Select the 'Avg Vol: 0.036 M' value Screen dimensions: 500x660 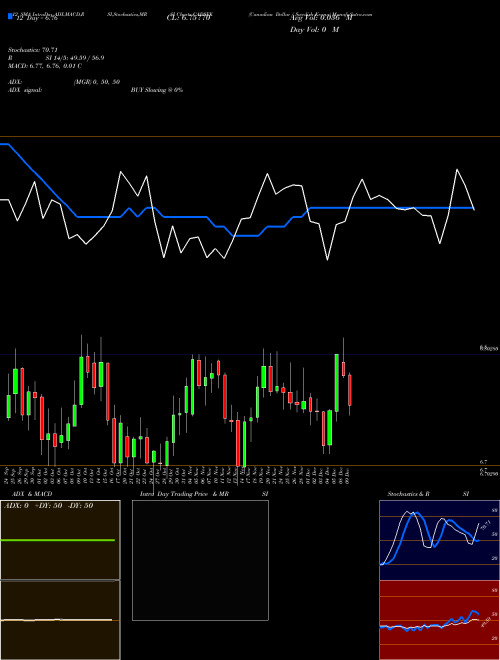click(320, 18)
